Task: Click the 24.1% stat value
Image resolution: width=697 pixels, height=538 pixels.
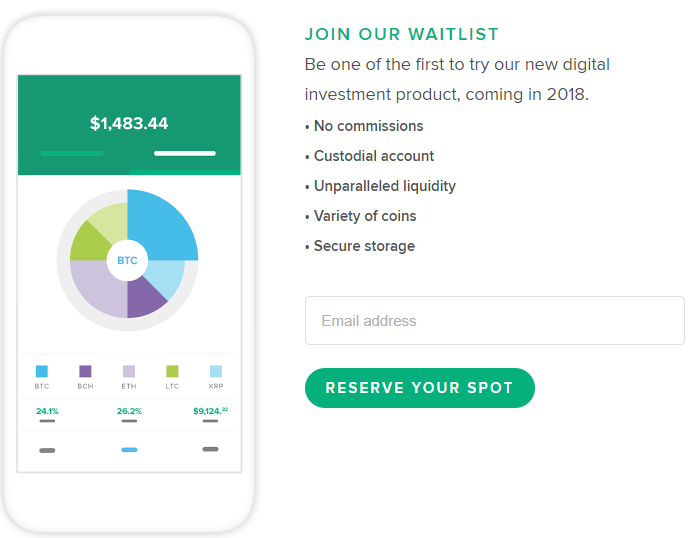Action: [x=47, y=411]
